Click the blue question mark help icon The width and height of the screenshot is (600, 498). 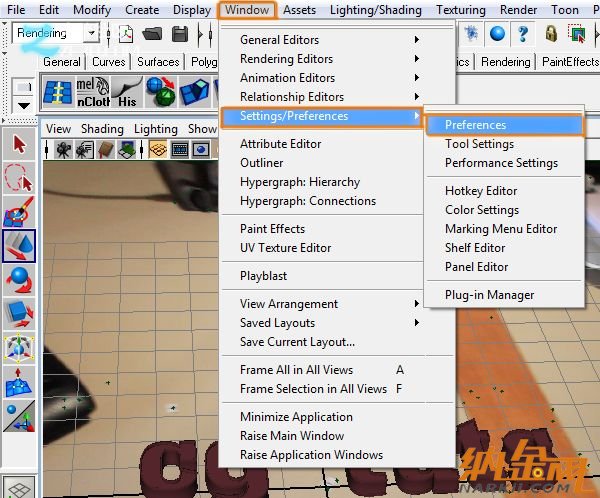click(x=522, y=34)
